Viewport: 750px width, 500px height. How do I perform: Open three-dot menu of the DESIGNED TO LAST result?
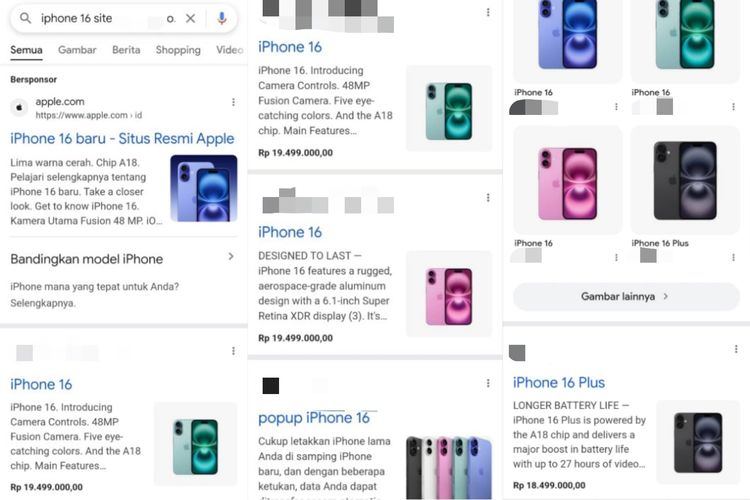coord(488,198)
